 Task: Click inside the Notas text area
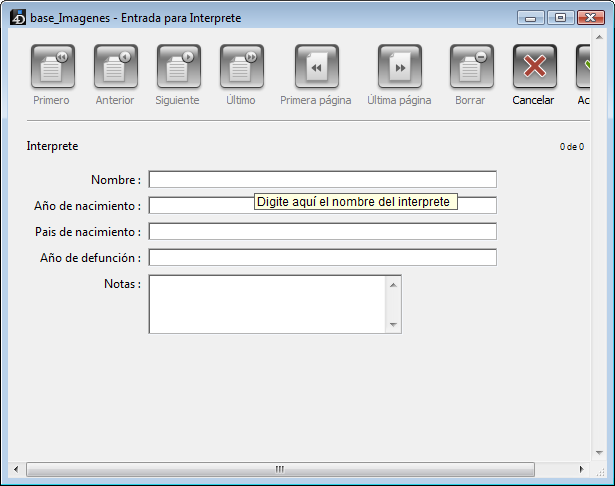(267, 304)
